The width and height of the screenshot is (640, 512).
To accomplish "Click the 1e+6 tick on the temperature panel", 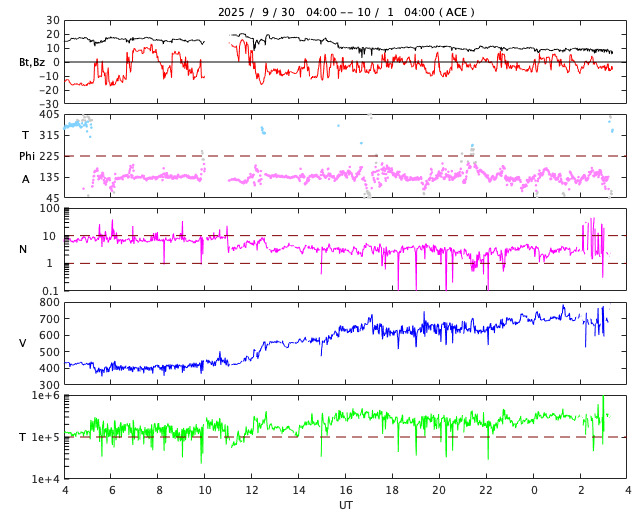I will 44,396.
